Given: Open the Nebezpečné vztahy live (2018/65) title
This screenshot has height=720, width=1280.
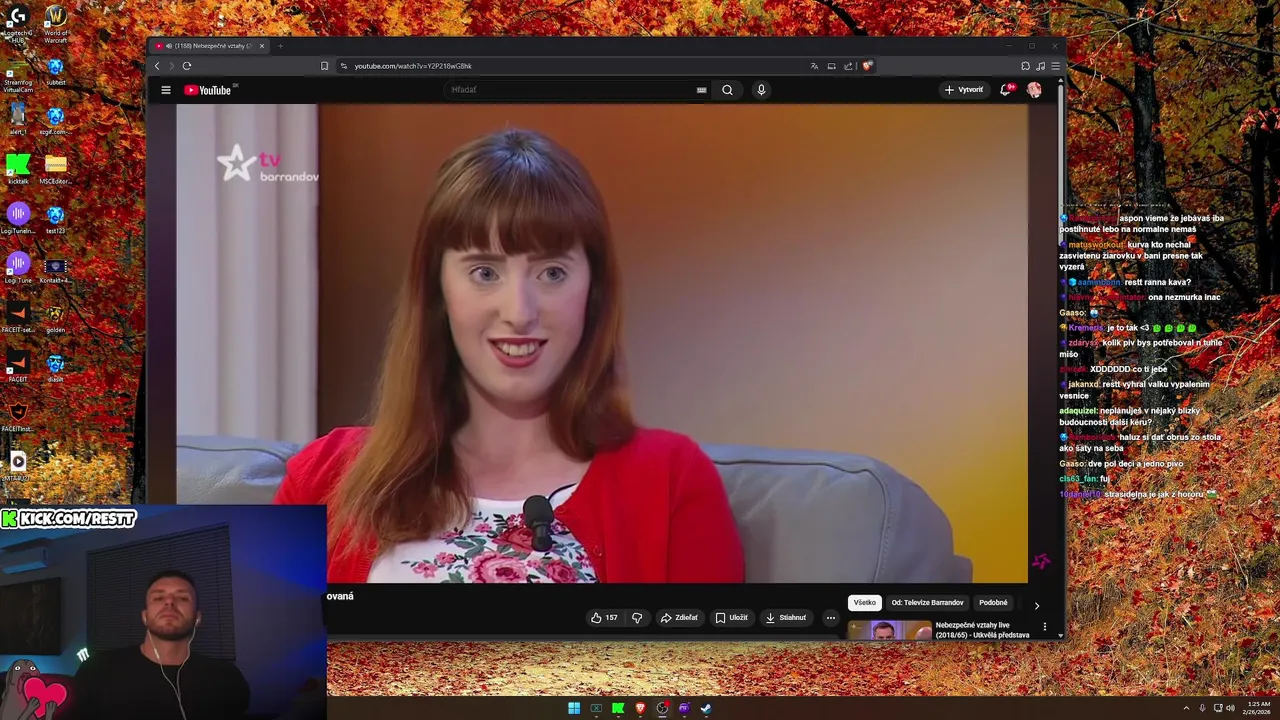Looking at the screenshot, I should [982, 630].
